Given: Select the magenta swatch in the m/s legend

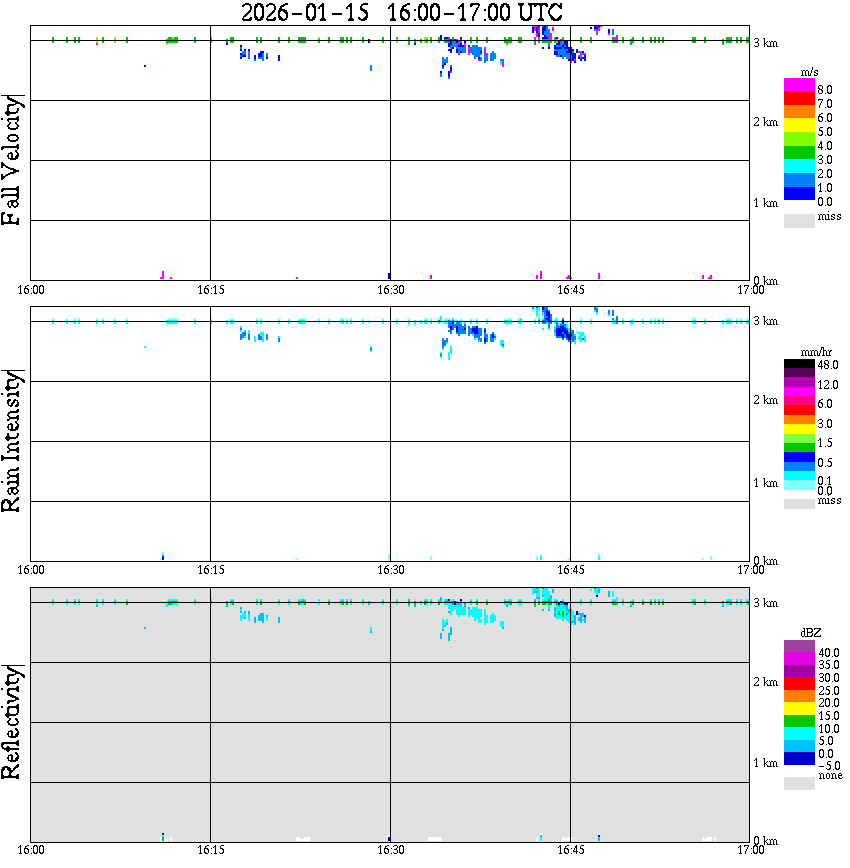Looking at the screenshot, I should (799, 85).
